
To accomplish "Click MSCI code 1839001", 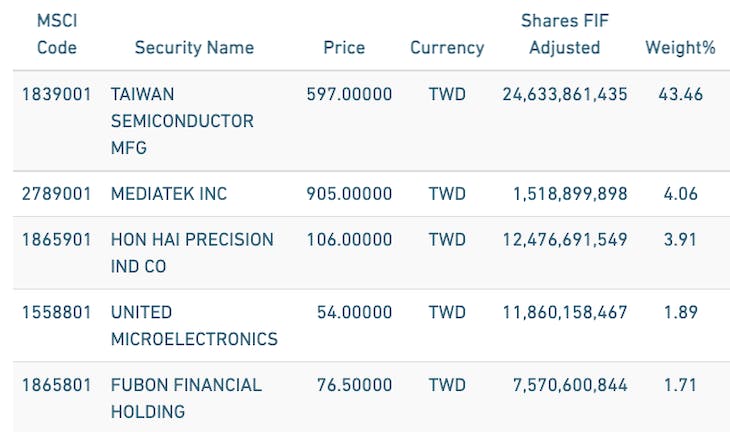I will click(x=56, y=94).
